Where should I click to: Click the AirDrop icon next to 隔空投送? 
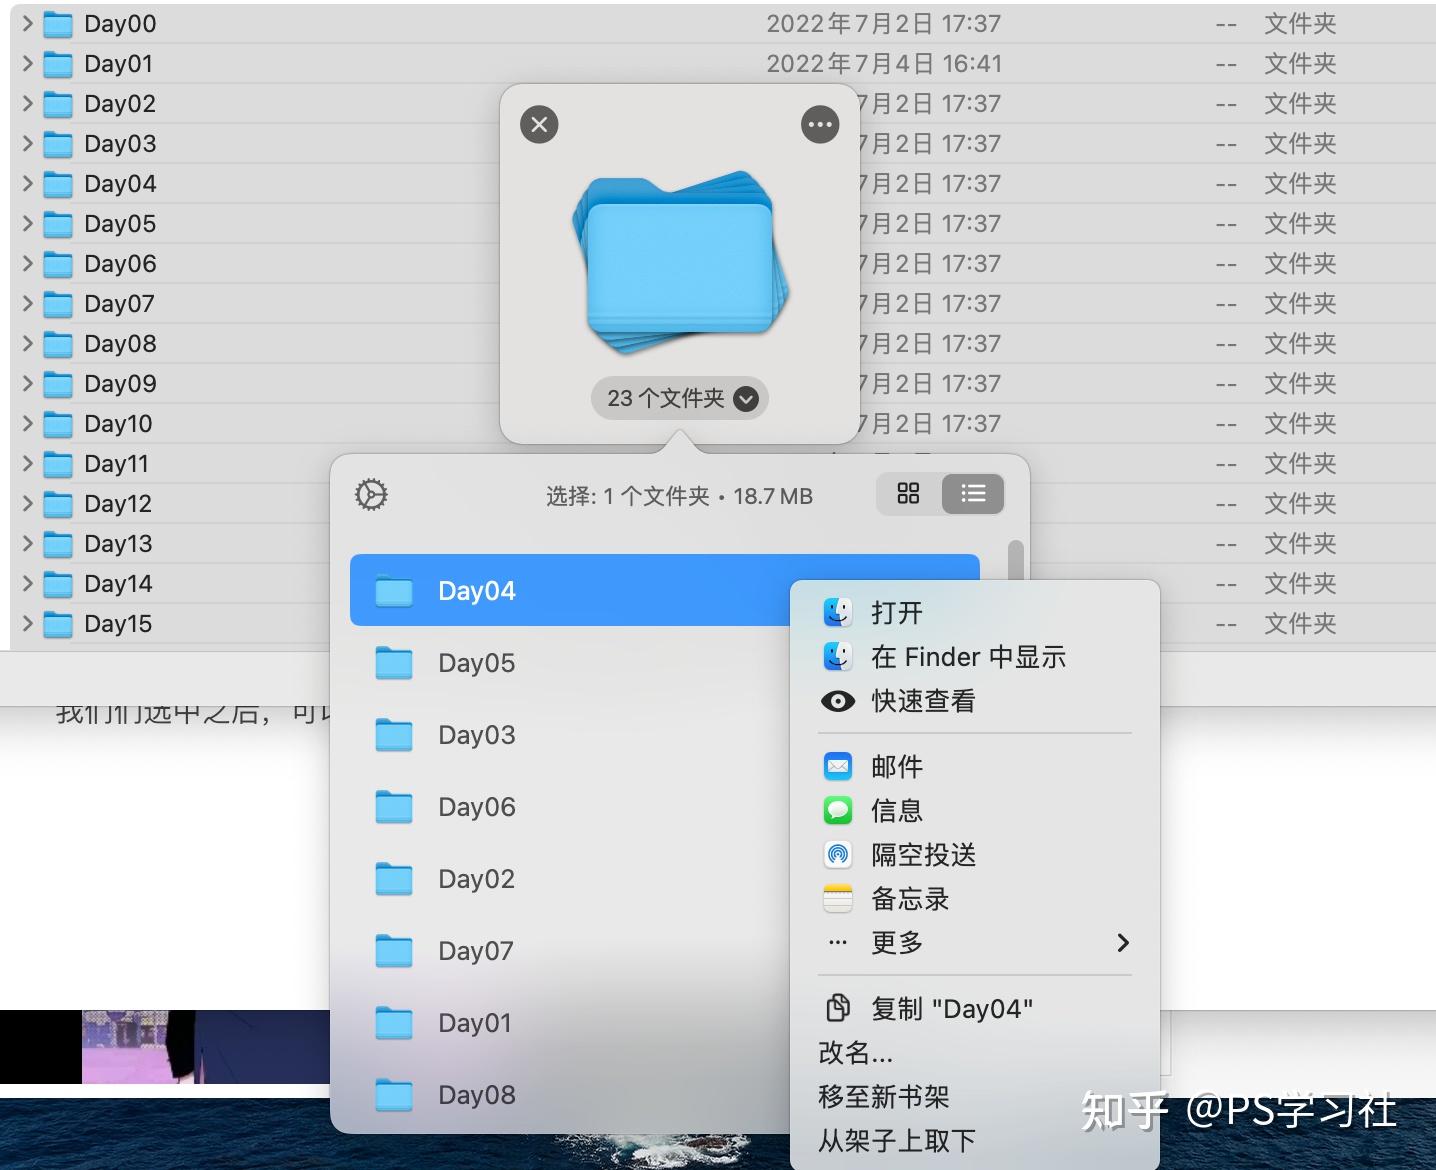click(x=838, y=855)
